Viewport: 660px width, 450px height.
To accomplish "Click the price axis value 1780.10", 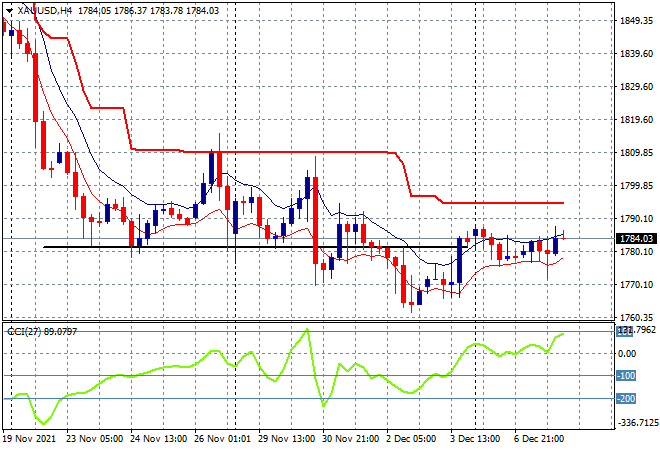I will tap(636, 251).
